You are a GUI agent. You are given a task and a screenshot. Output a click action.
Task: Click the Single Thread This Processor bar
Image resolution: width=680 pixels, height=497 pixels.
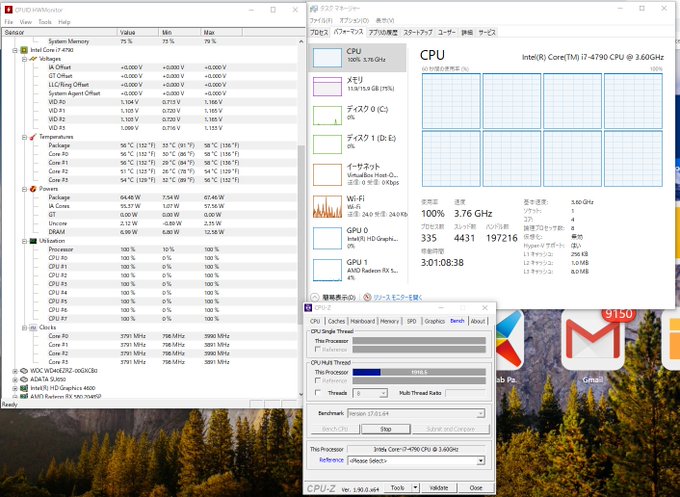pyautogui.click(x=419, y=341)
